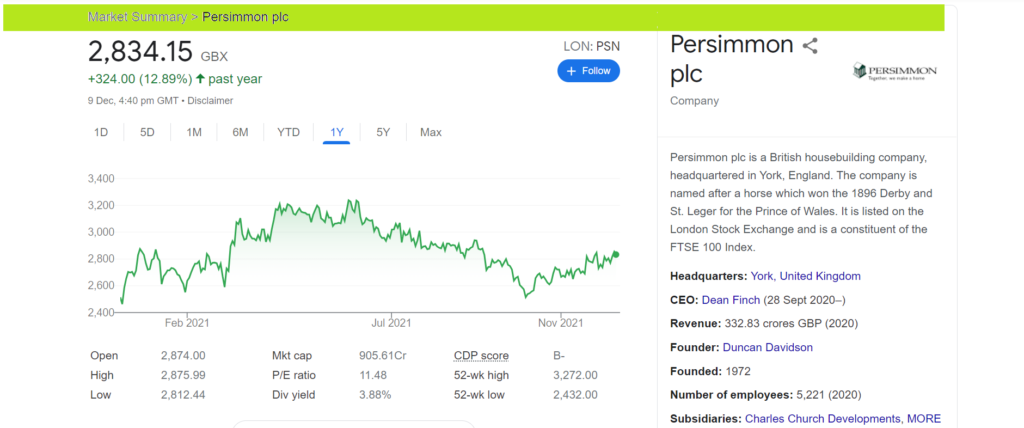Click the CDP score label
Viewport: 1024px width, 428px height.
pyautogui.click(x=481, y=355)
